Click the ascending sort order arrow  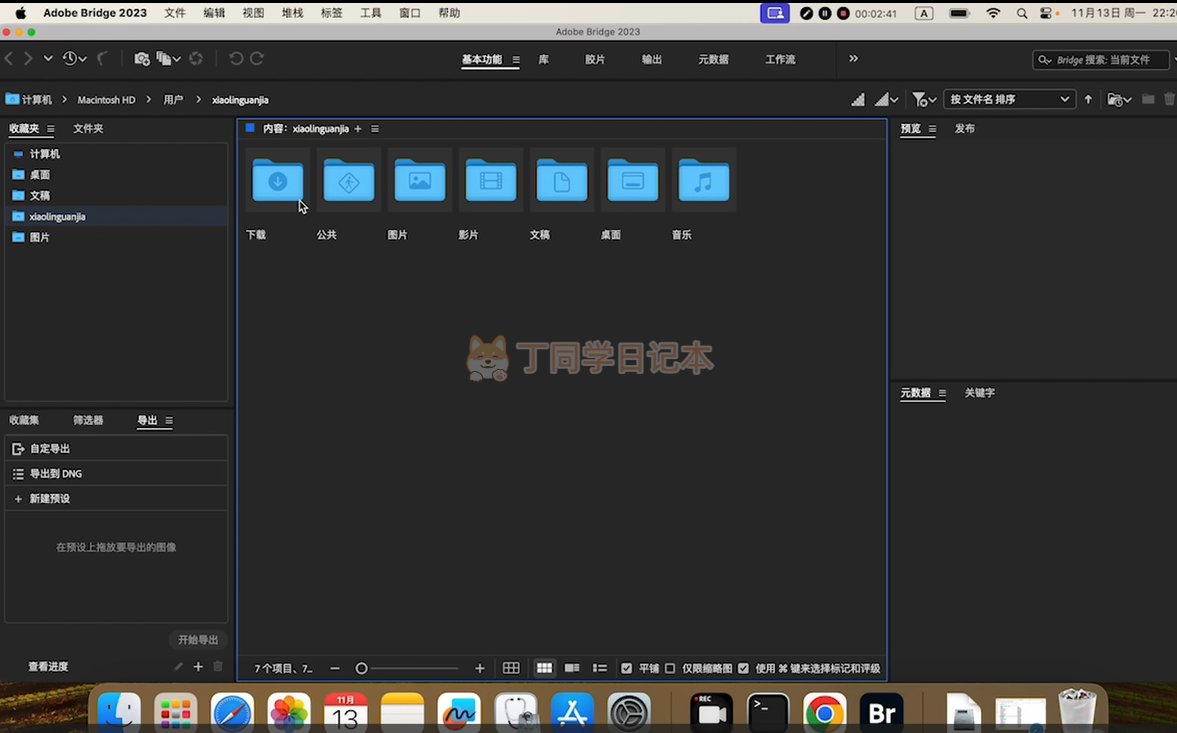point(1089,99)
